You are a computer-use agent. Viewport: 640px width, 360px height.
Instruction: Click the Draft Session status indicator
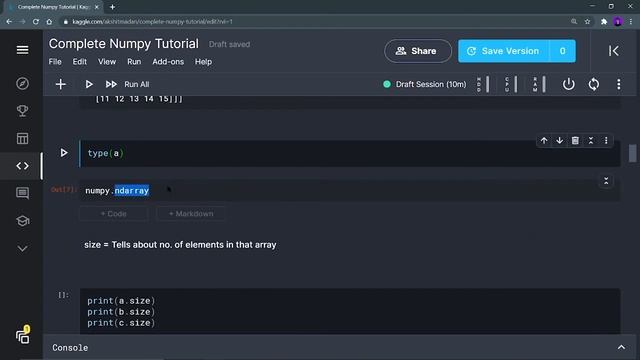(x=425, y=84)
